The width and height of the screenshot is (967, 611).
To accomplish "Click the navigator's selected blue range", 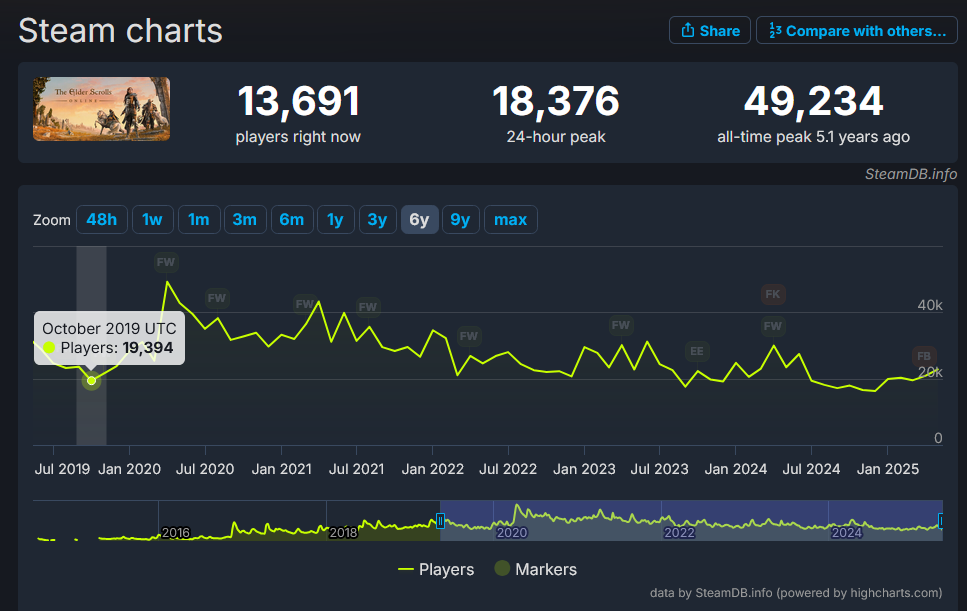I will (691, 520).
